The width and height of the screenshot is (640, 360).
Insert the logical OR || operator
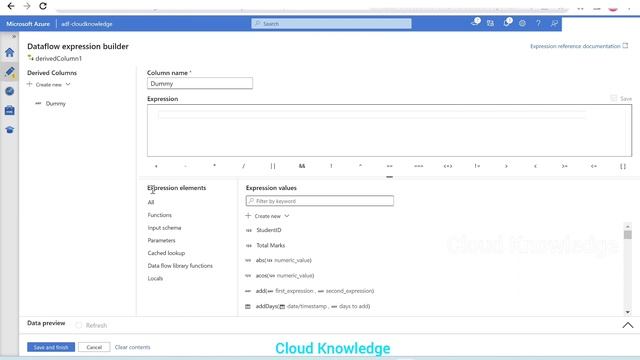[x=273, y=166]
